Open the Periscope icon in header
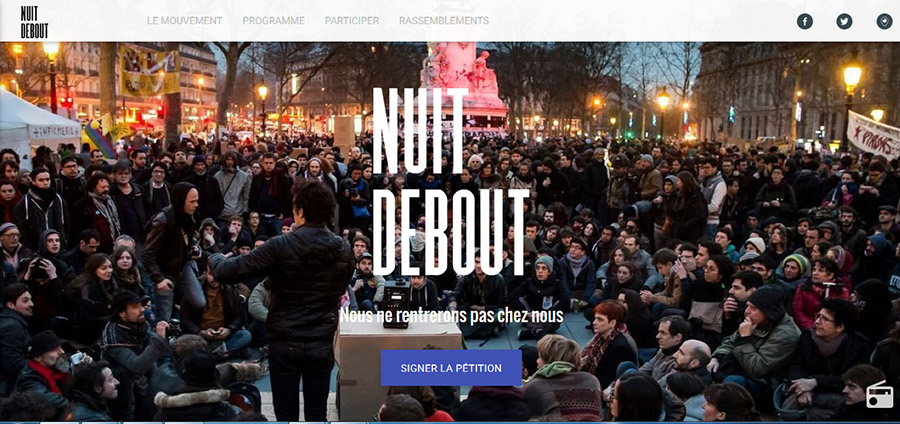 click(x=885, y=22)
